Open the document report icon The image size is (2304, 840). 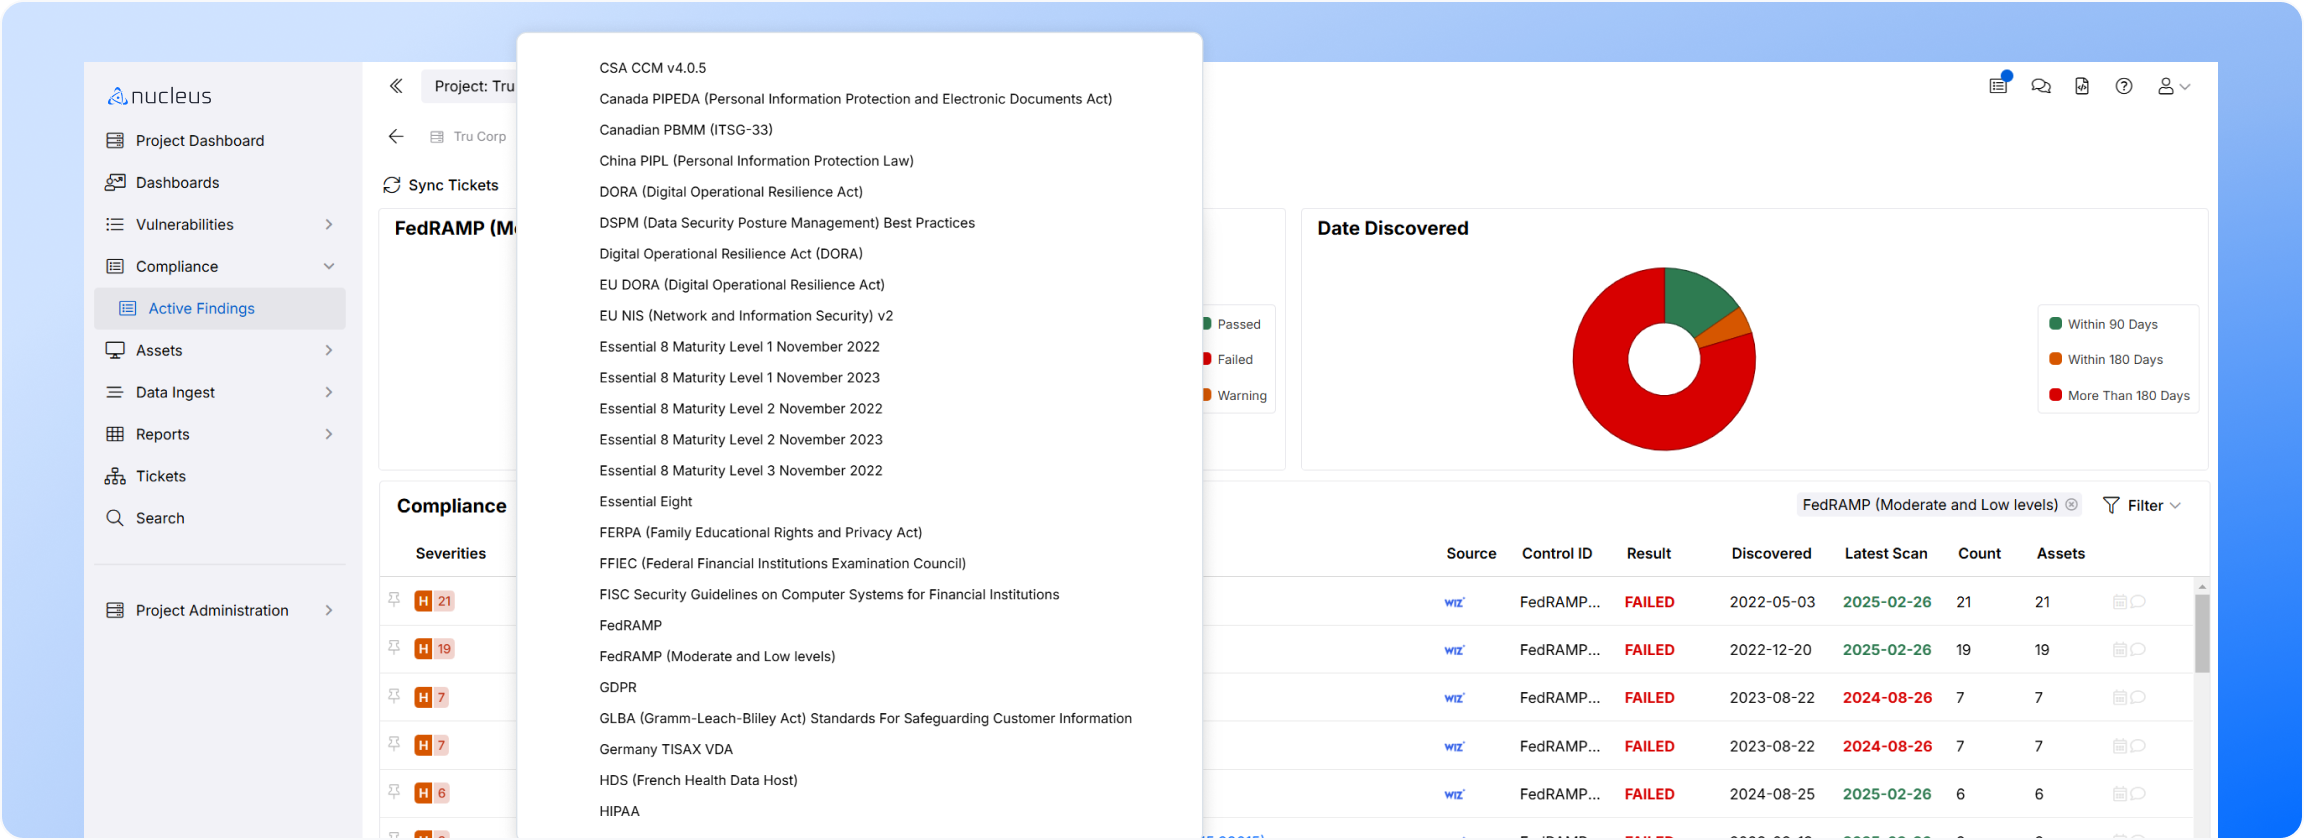coord(2082,87)
